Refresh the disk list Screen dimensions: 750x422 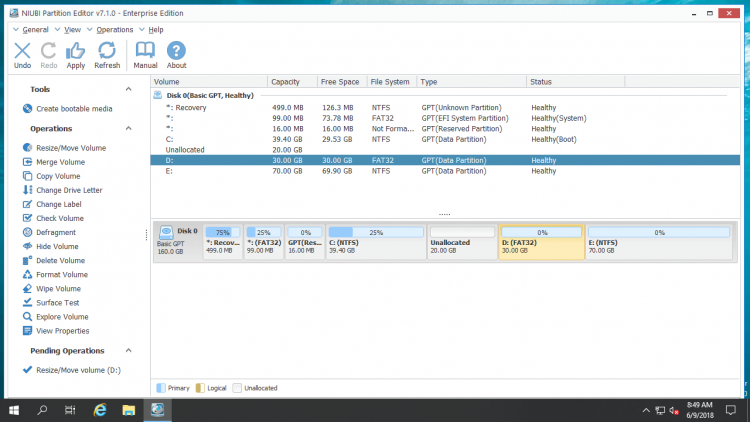[107, 55]
